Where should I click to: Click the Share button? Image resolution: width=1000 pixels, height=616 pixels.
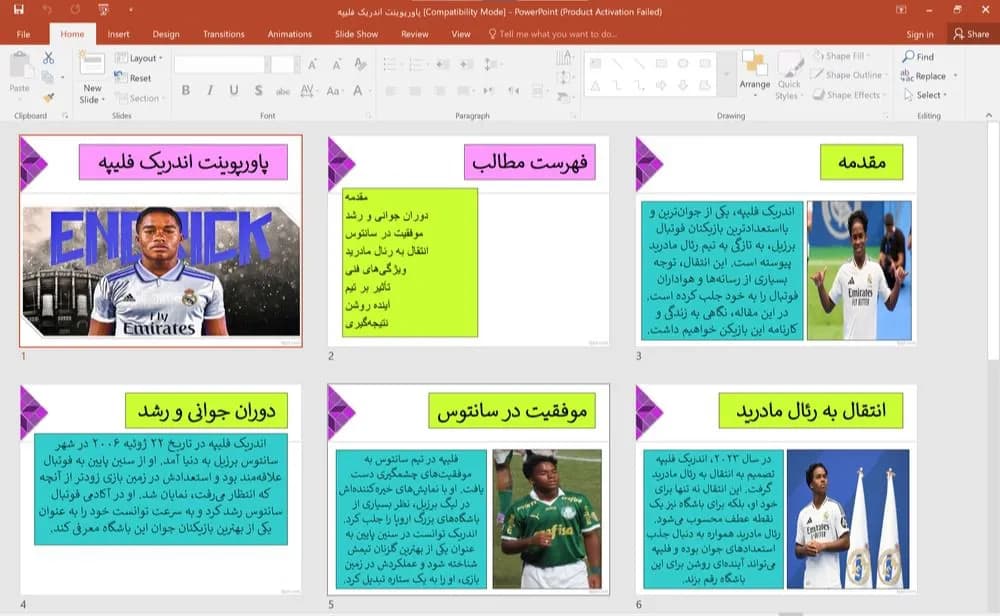[x=971, y=34]
